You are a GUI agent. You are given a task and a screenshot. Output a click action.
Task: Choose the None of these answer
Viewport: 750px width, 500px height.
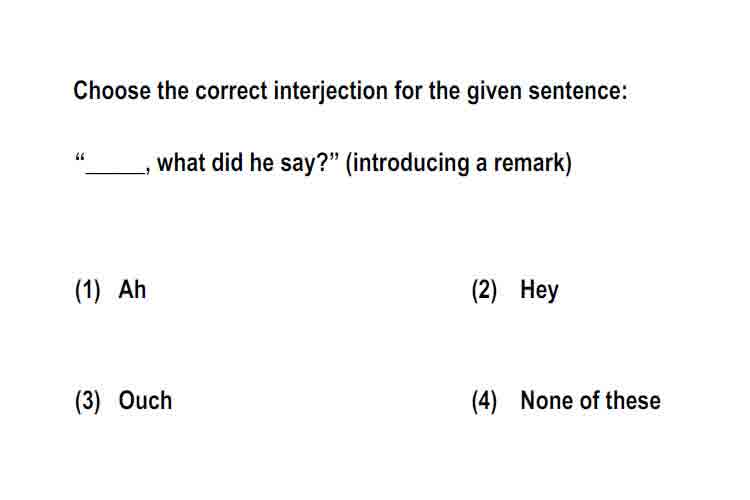pyautogui.click(x=590, y=400)
